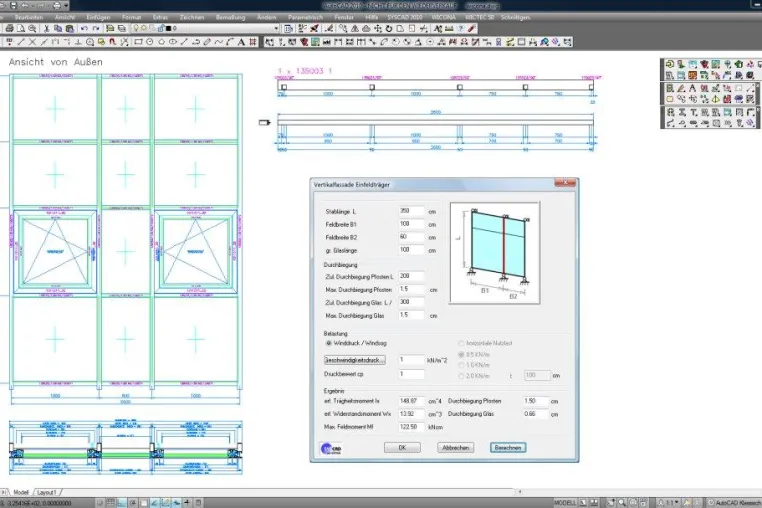Click the Berechnen button

508,447
